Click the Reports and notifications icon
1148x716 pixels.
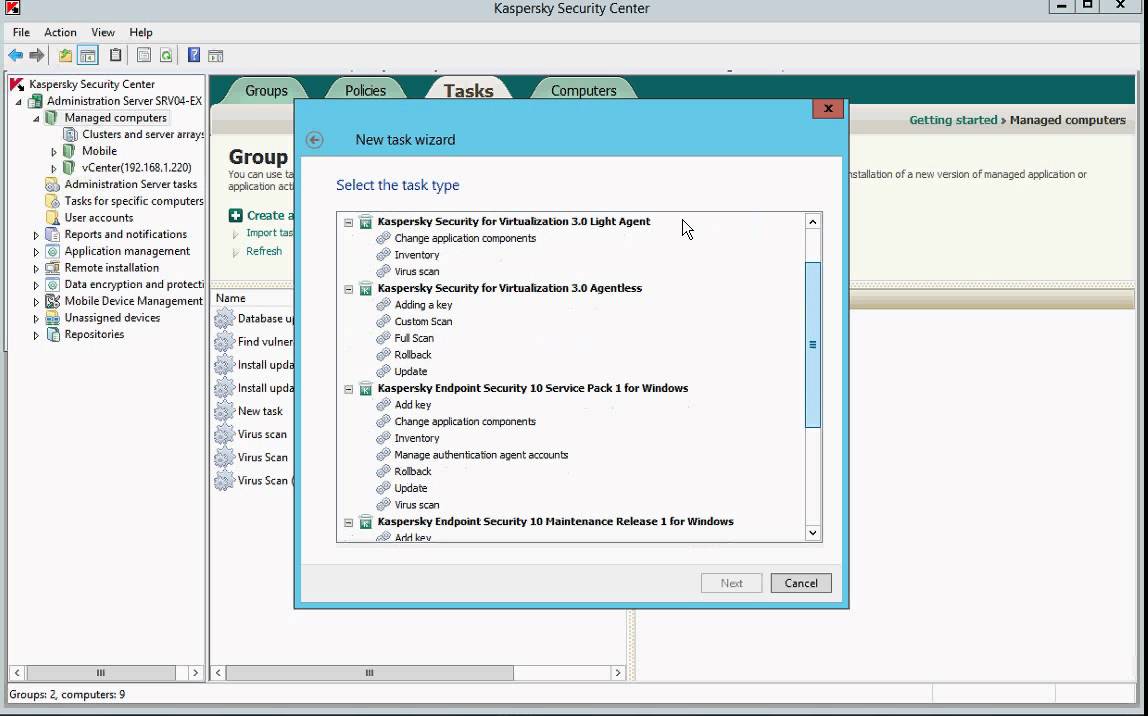[x=52, y=234]
